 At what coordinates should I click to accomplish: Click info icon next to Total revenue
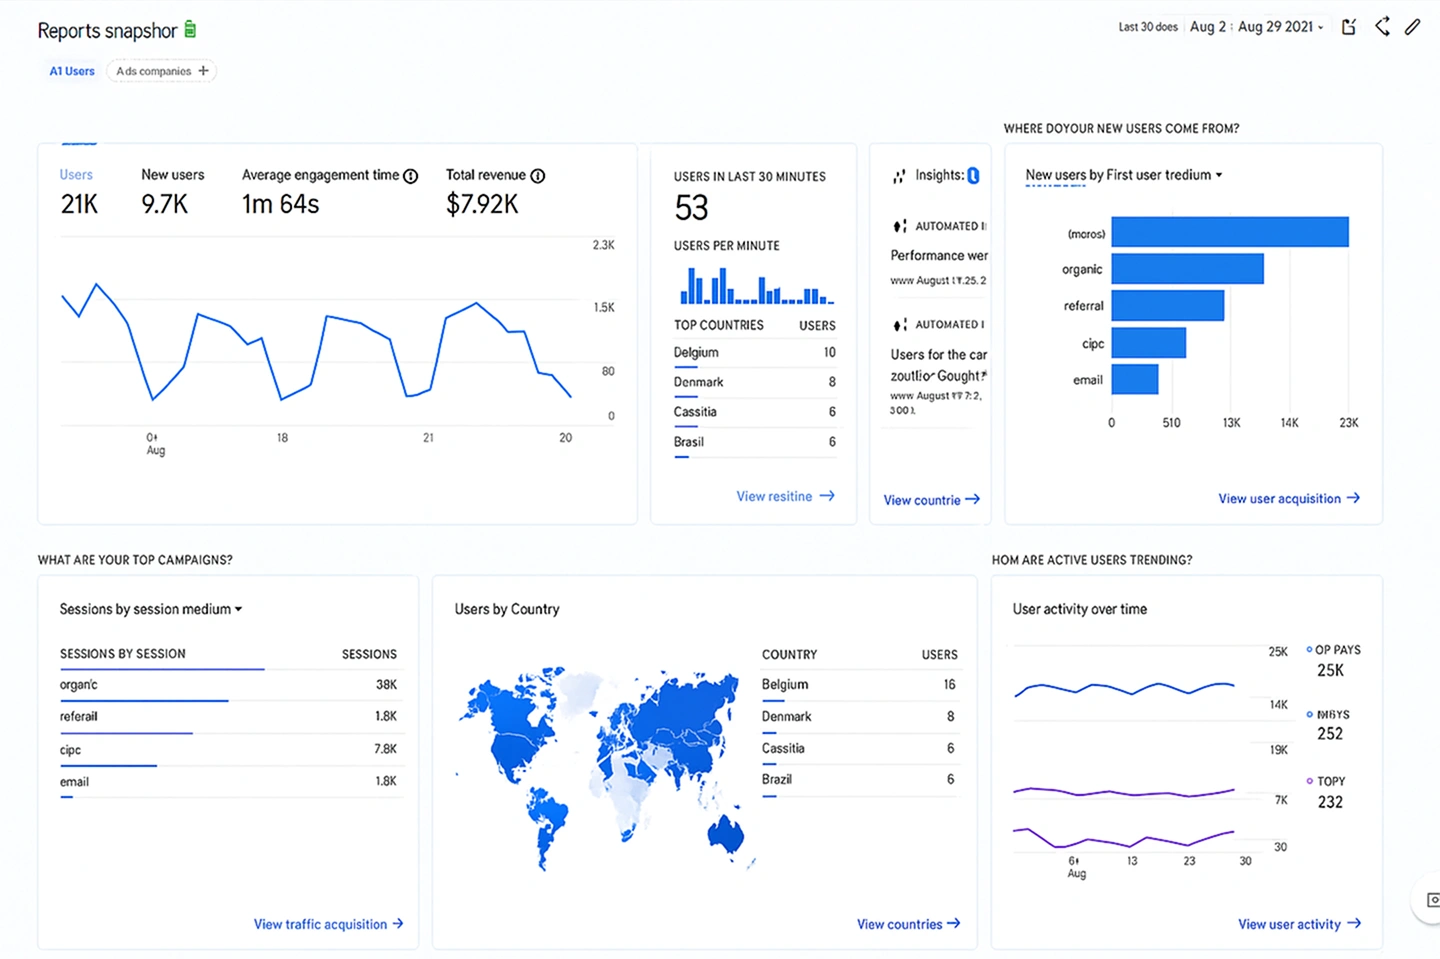(538, 176)
